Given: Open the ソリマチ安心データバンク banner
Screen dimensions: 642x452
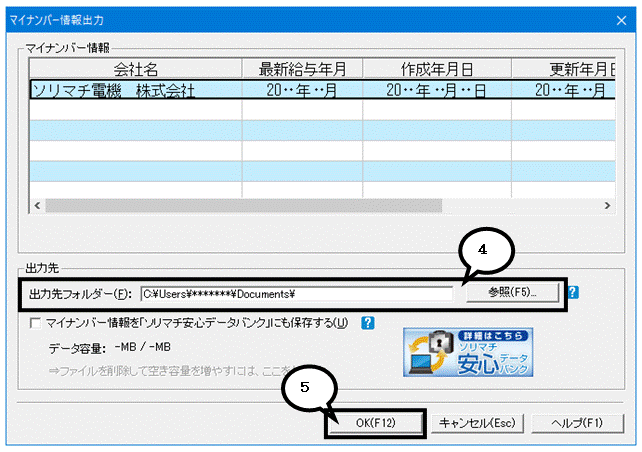Looking at the screenshot, I should [468, 352].
